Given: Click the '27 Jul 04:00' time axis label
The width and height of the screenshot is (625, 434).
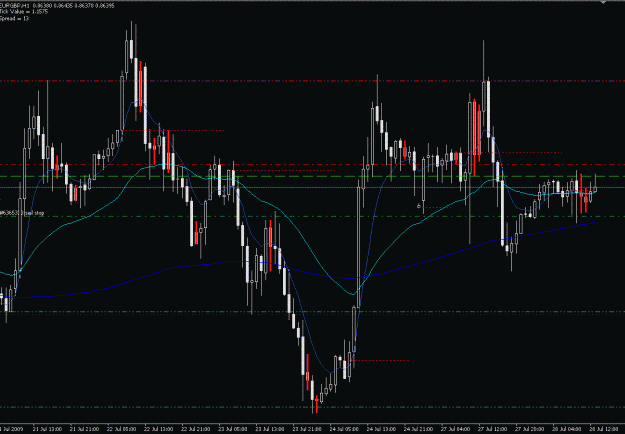Looking at the screenshot, I should point(456,429).
